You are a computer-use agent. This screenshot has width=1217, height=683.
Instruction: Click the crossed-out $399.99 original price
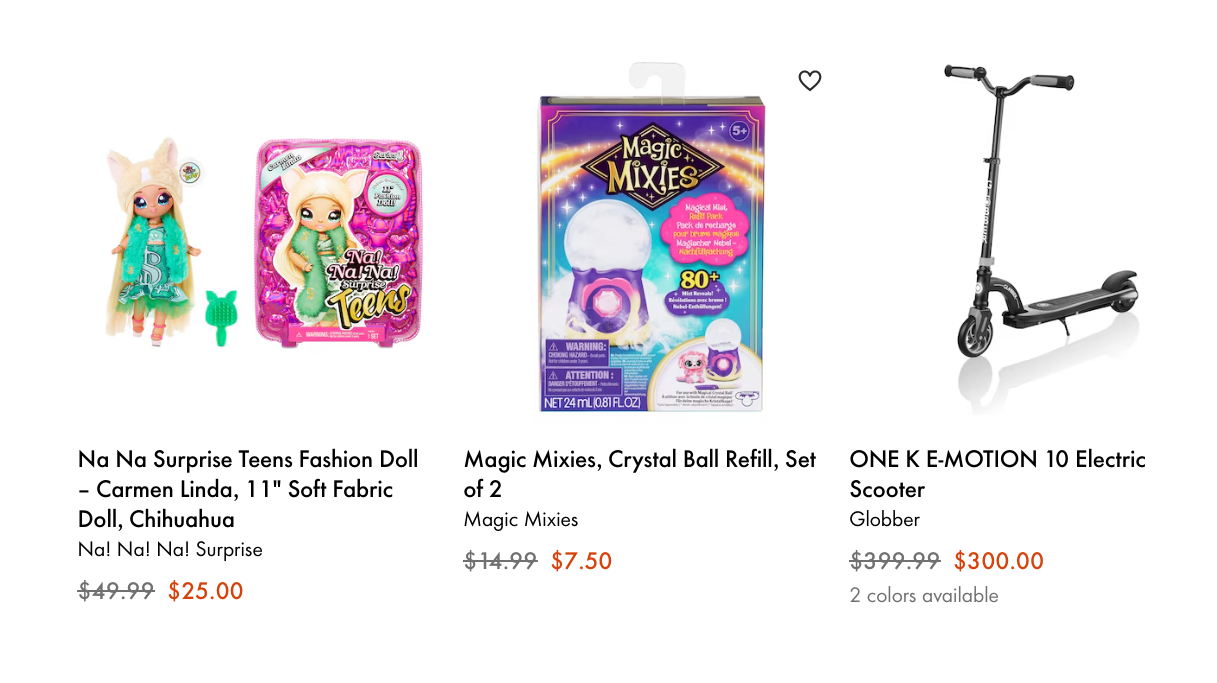tap(895, 561)
